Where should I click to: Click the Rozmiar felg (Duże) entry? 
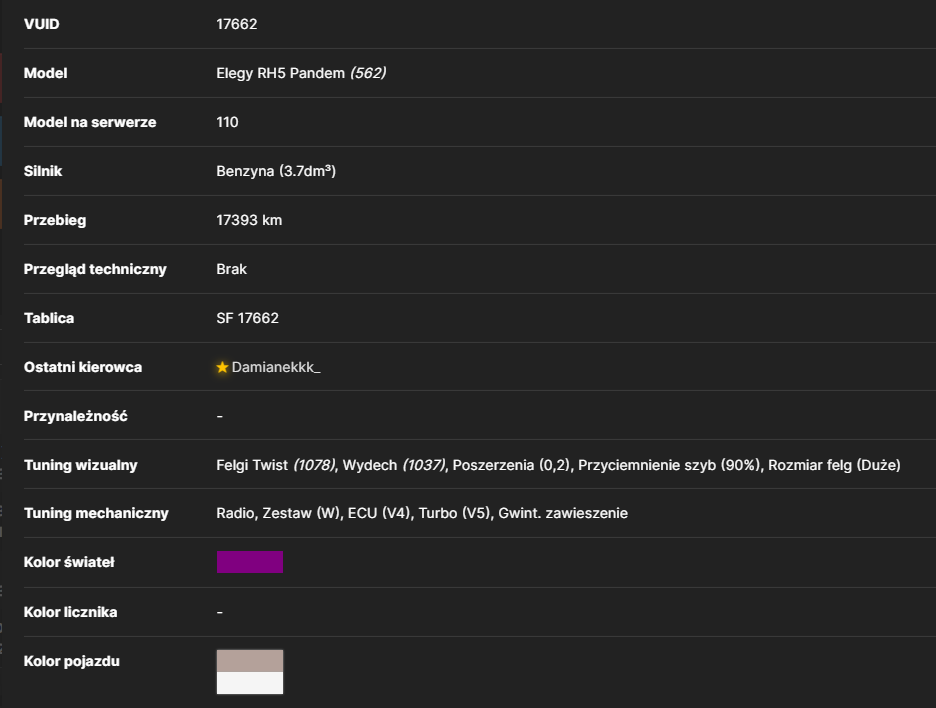834,465
